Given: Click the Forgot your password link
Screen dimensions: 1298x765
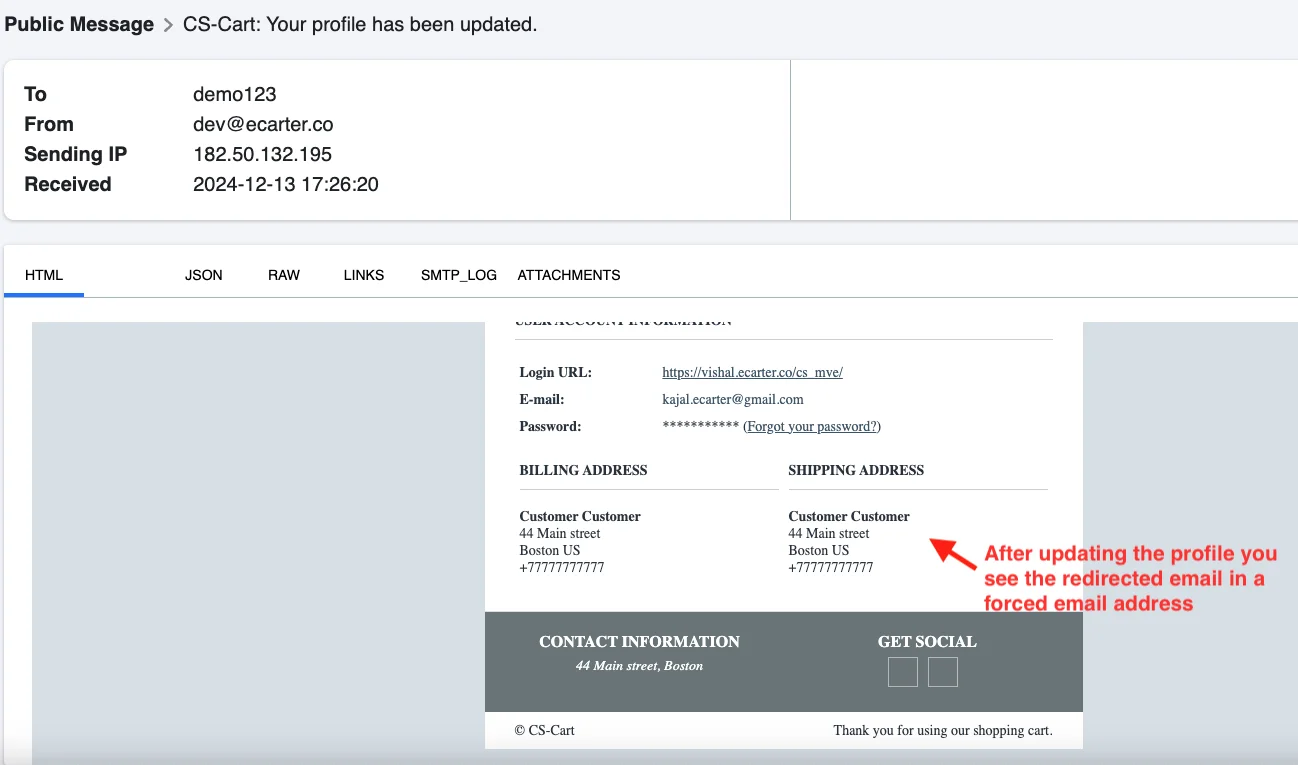Looking at the screenshot, I should click(x=813, y=427).
